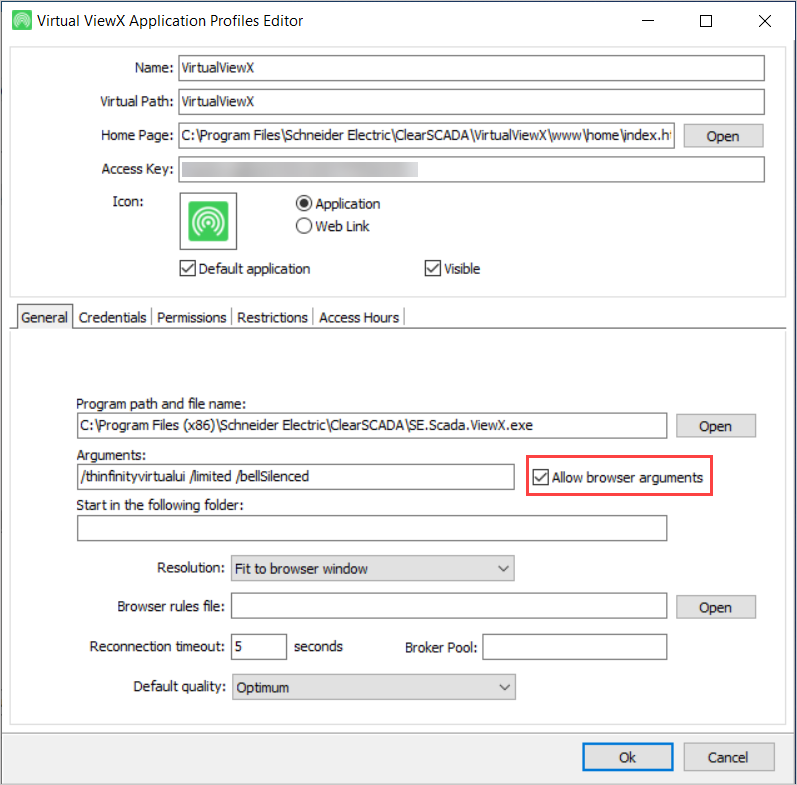Open the Permissions tab
This screenshot has height=785, width=797.
click(191, 317)
